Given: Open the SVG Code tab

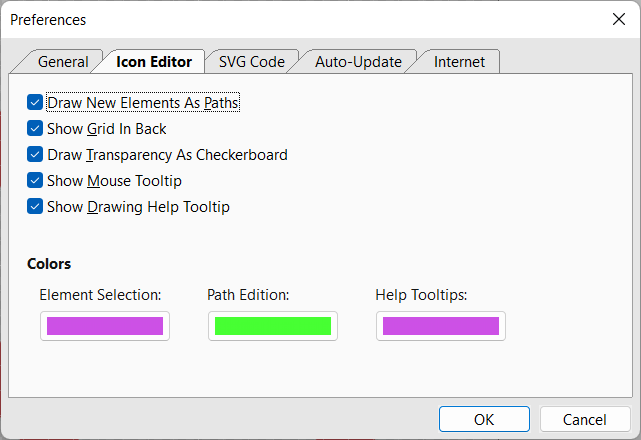Looking at the screenshot, I should coord(252,62).
